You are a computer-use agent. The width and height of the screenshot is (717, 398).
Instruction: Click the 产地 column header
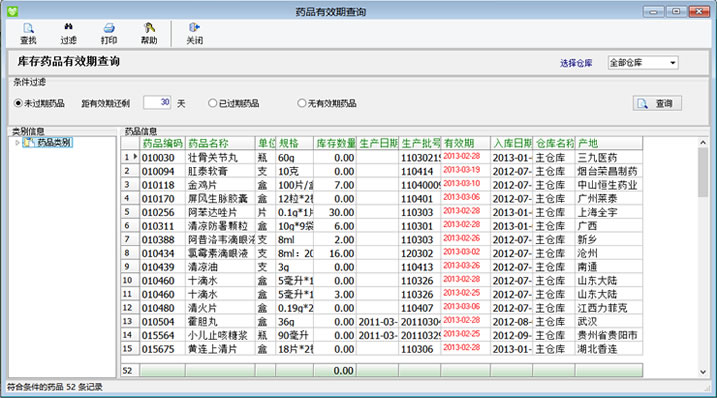pyautogui.click(x=609, y=143)
